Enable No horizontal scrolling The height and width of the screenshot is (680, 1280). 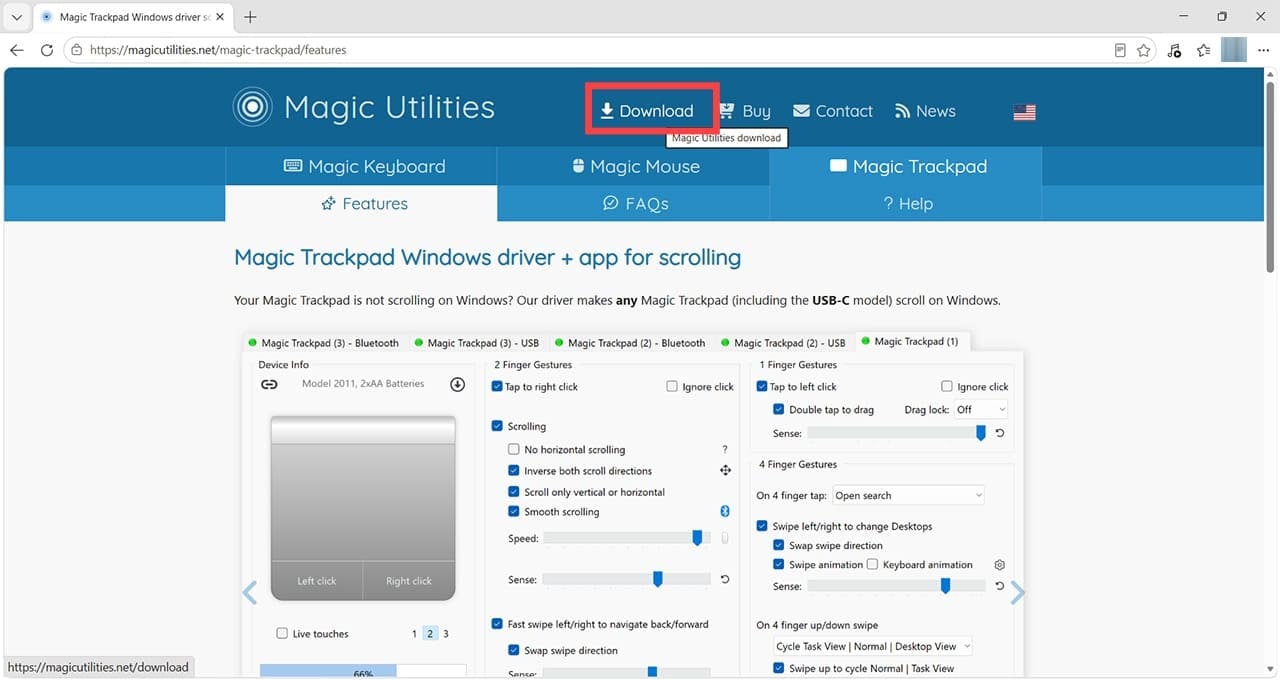click(514, 450)
